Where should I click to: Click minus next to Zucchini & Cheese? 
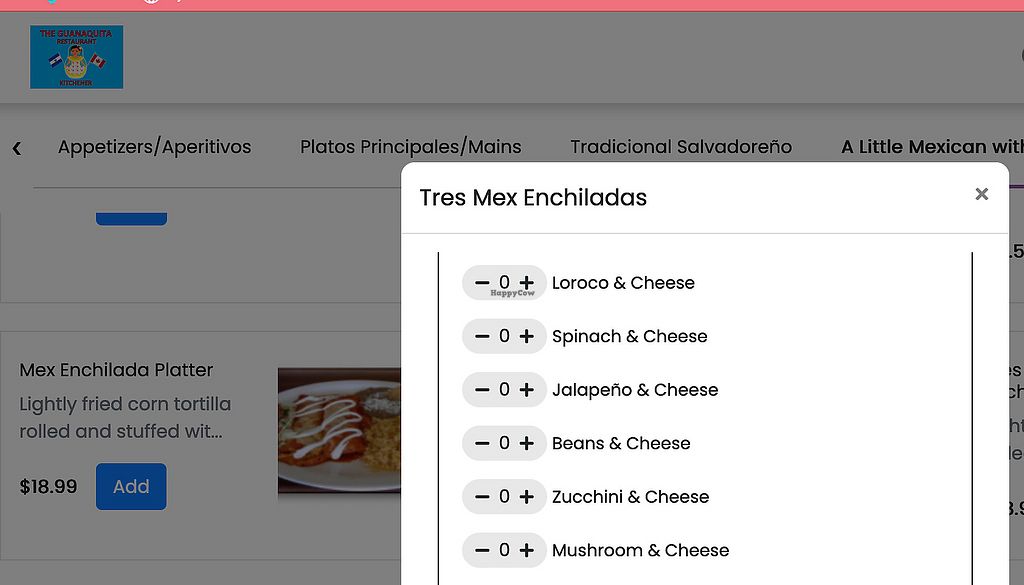click(482, 497)
